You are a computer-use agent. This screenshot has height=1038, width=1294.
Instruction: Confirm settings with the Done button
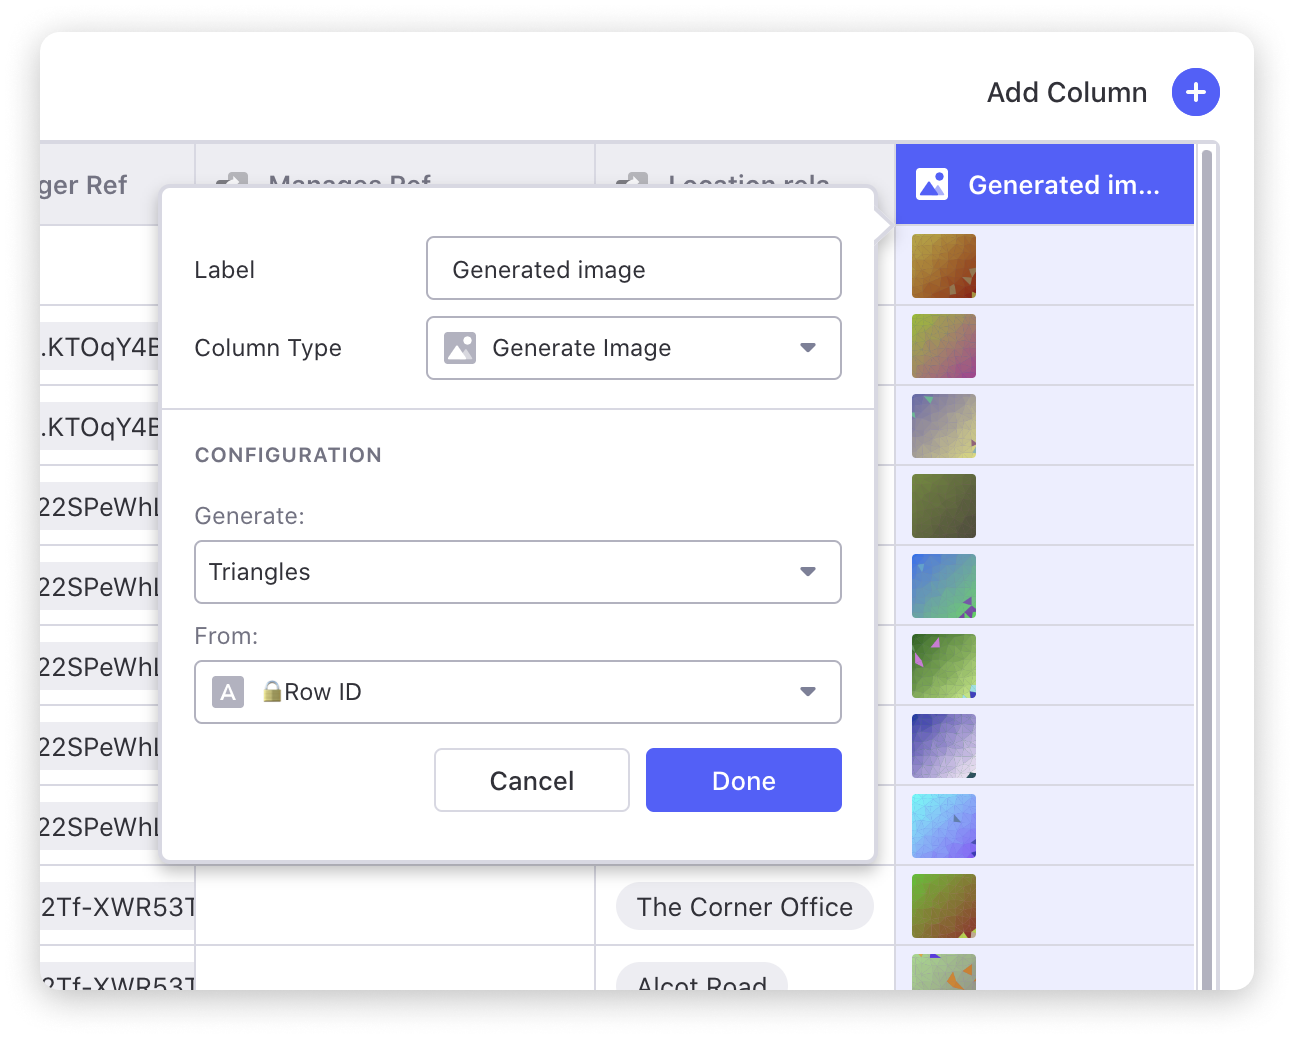coord(743,780)
